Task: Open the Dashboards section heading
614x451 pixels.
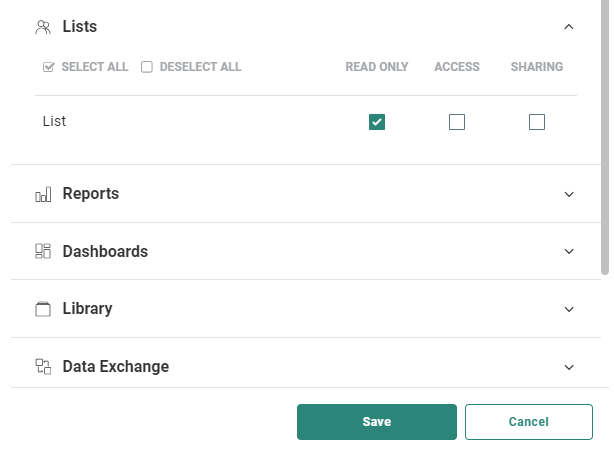Action: coord(105,251)
